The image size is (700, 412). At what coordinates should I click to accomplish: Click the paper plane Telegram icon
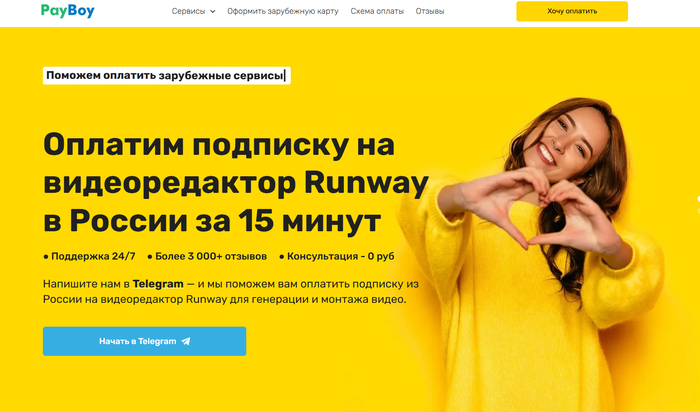point(186,341)
